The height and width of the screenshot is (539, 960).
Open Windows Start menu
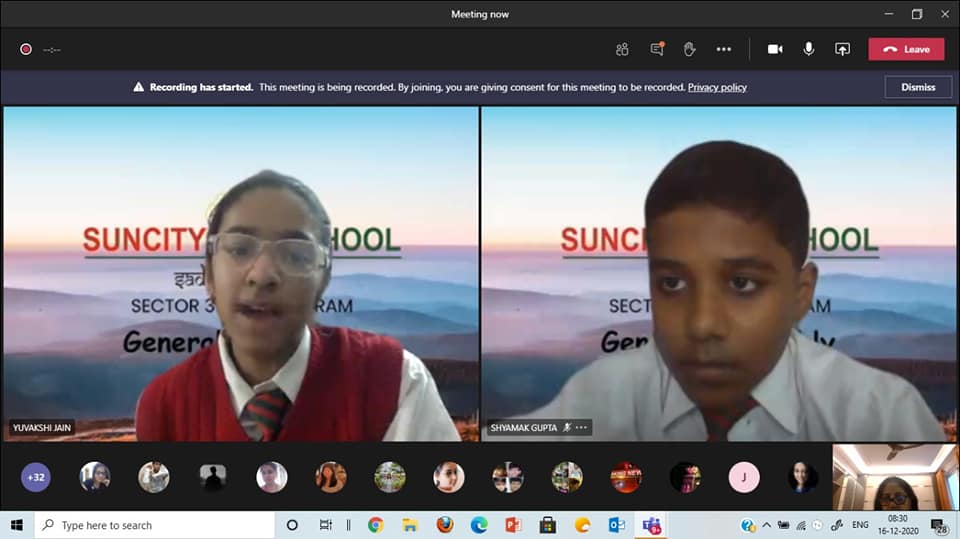point(17,525)
